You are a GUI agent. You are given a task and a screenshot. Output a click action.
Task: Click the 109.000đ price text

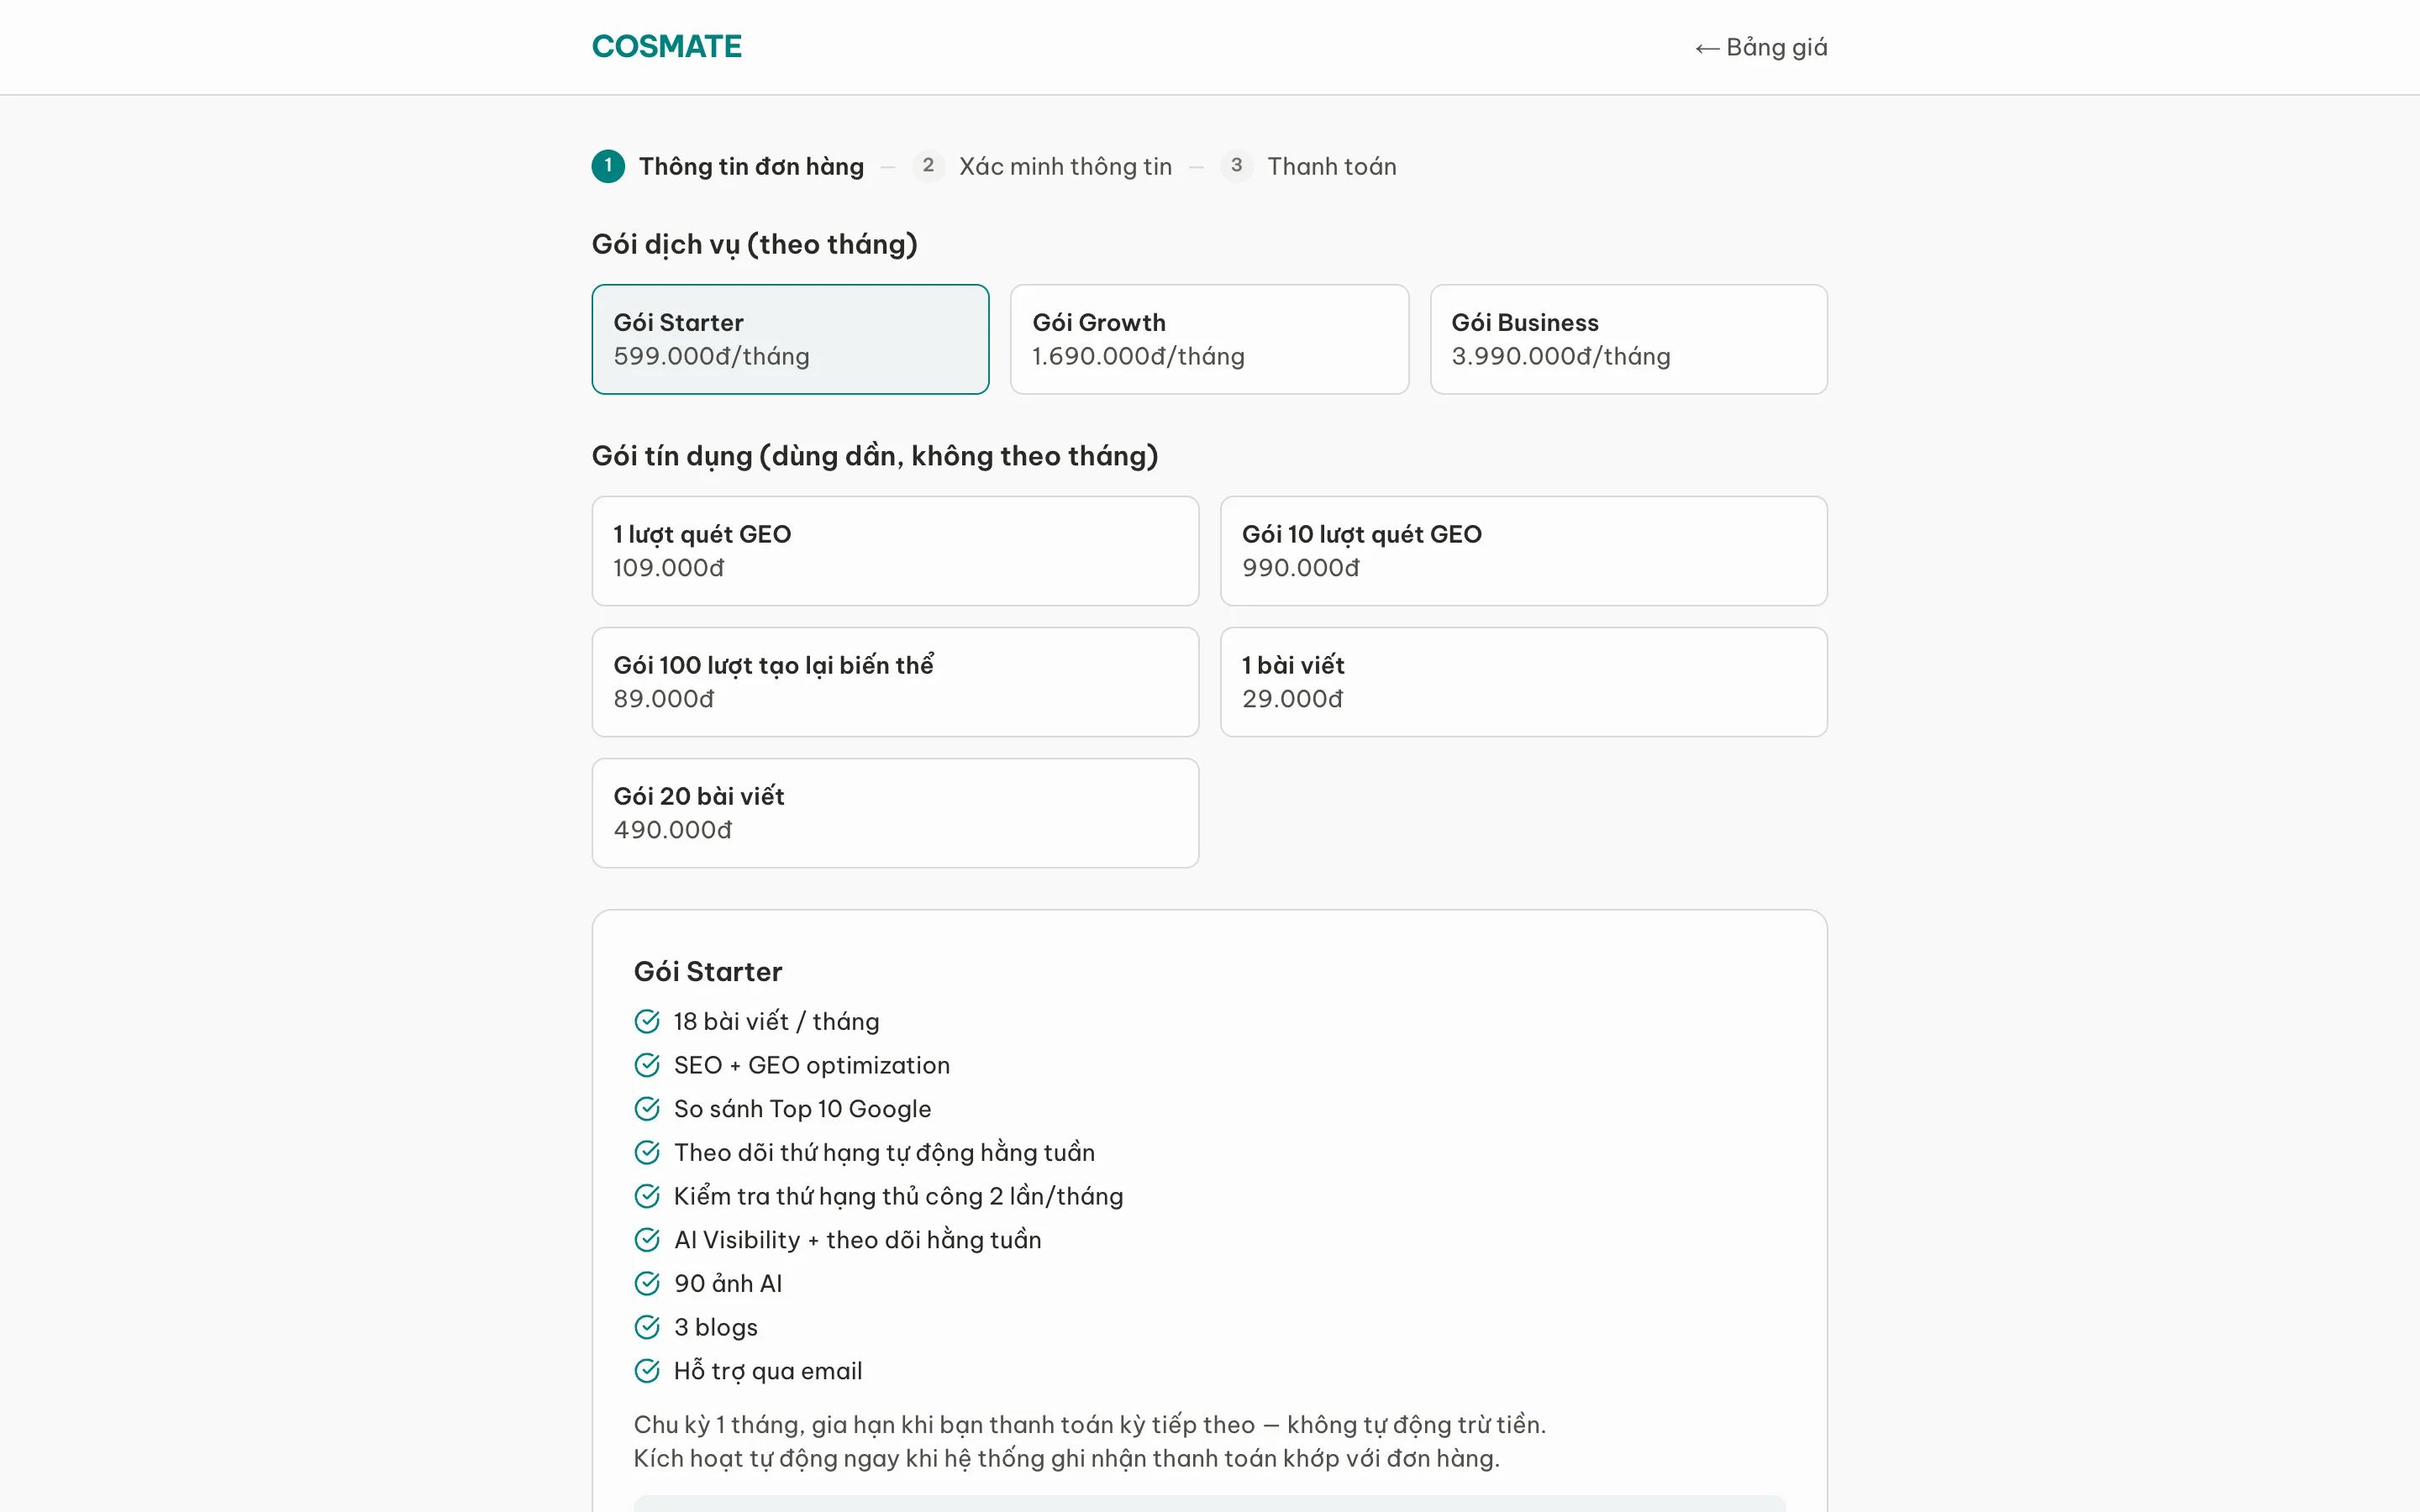(x=669, y=568)
